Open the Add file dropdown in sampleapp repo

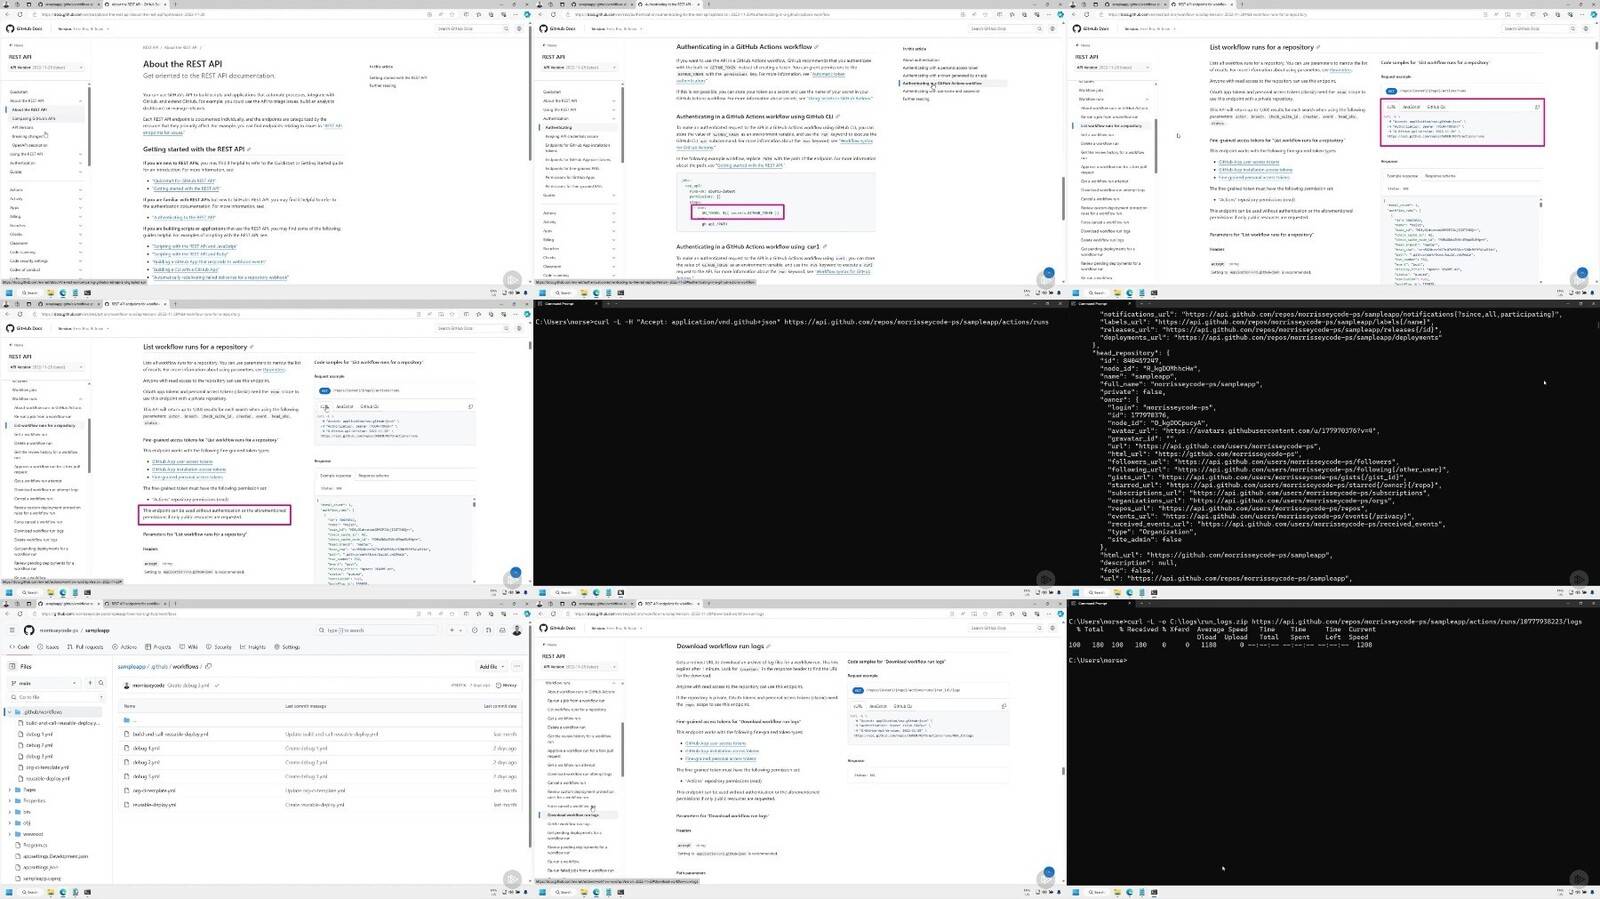click(x=490, y=666)
